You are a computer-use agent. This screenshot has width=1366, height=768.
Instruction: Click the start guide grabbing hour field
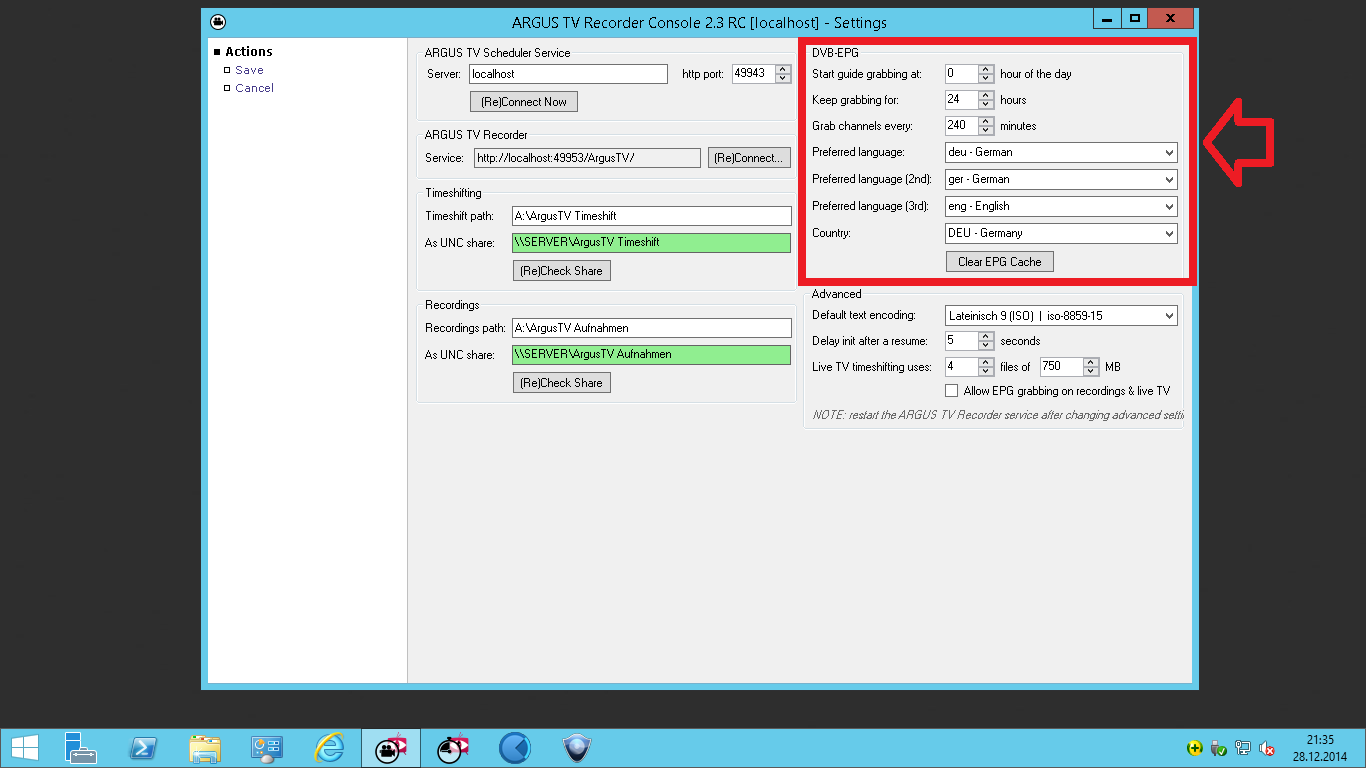(961, 74)
